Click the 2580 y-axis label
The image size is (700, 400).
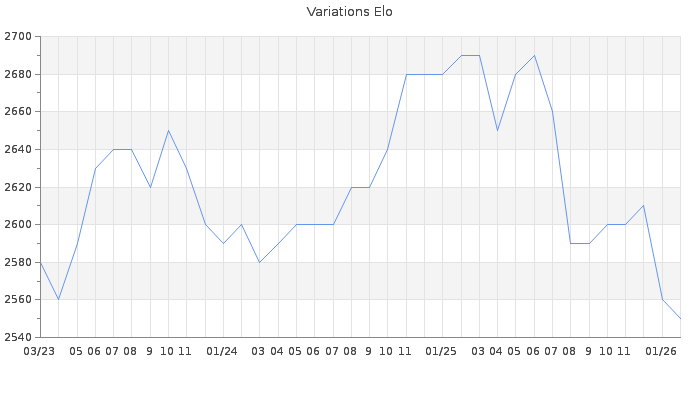pyautogui.click(x=18, y=262)
